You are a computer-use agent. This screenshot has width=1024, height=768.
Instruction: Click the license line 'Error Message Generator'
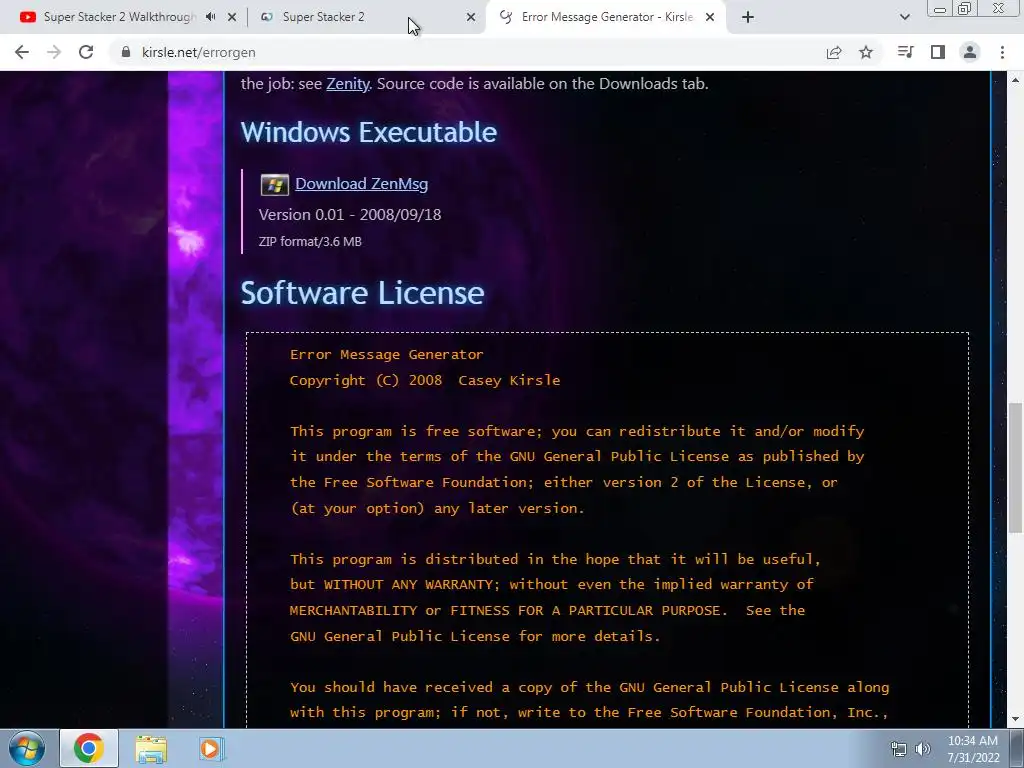pos(387,355)
